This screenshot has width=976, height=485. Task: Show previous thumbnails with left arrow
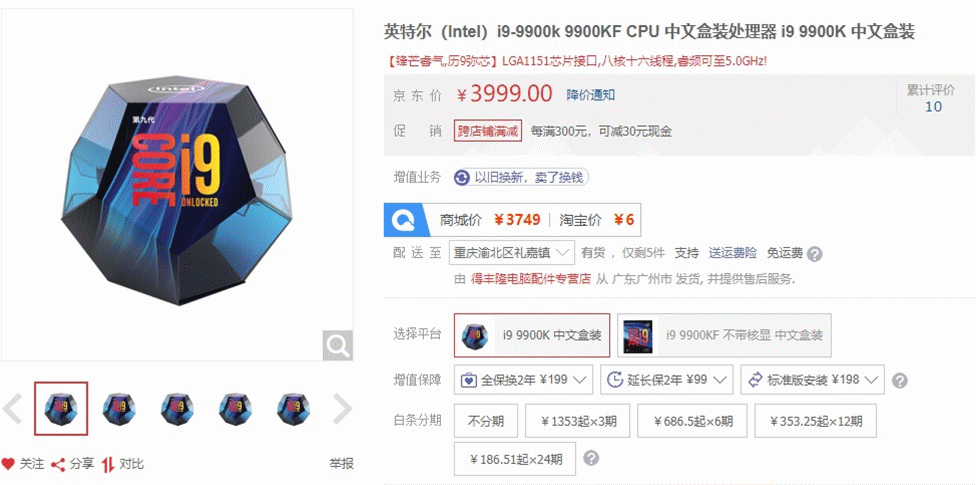pyautogui.click(x=12, y=408)
